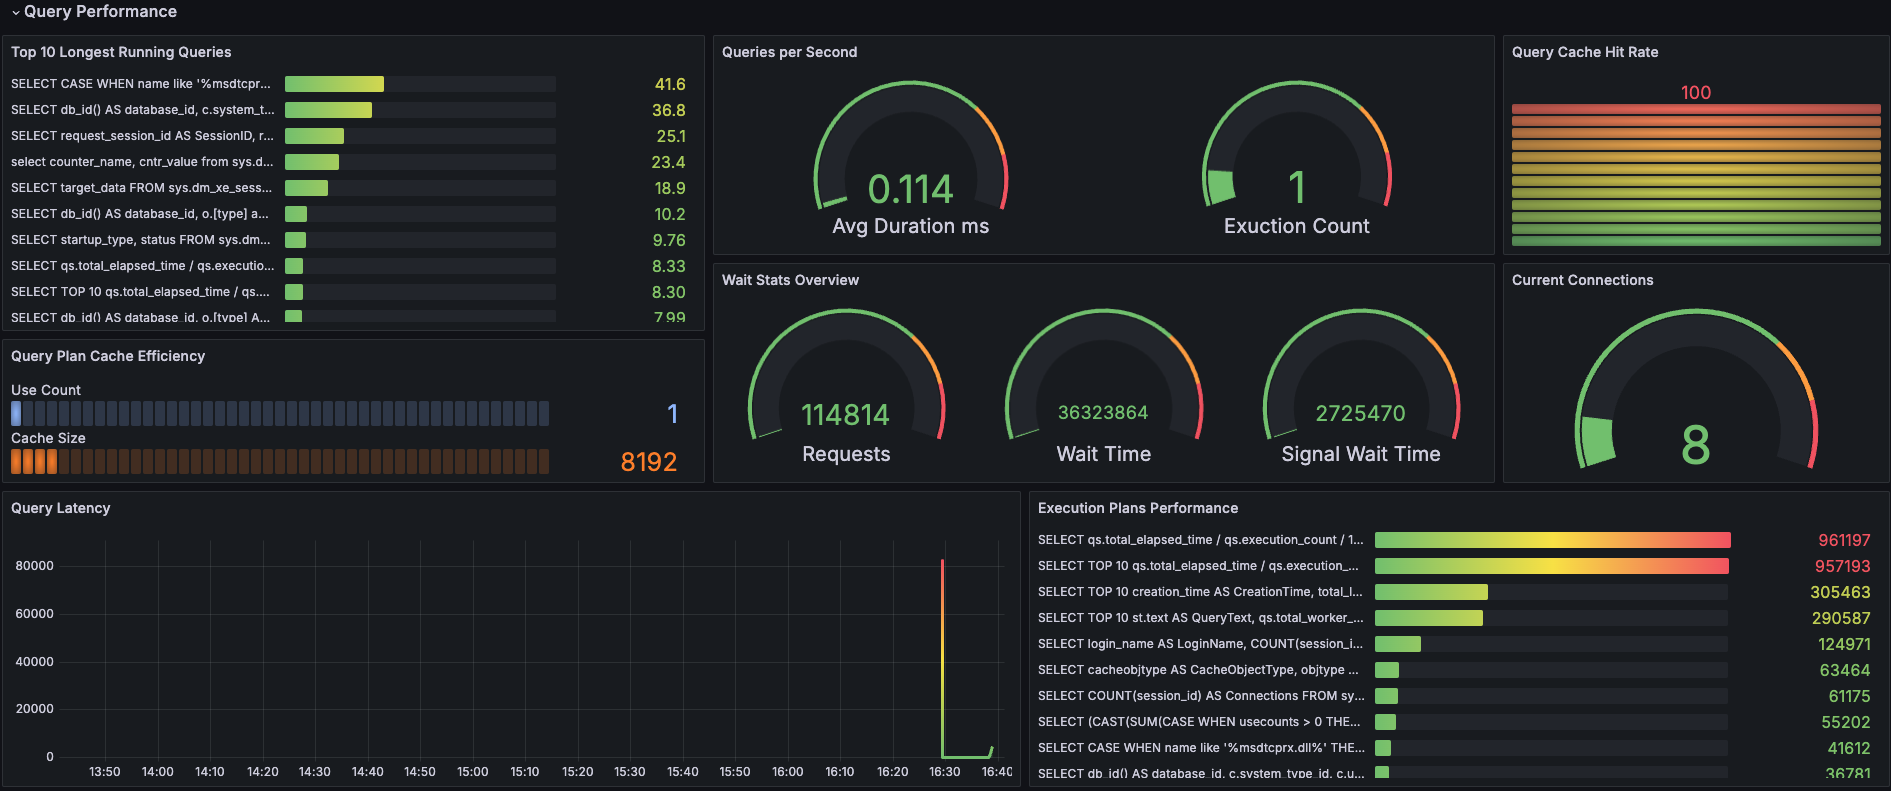Click the 'SELECT qs.total_elapsed_time / qs.executio...' longest query row

point(348,266)
